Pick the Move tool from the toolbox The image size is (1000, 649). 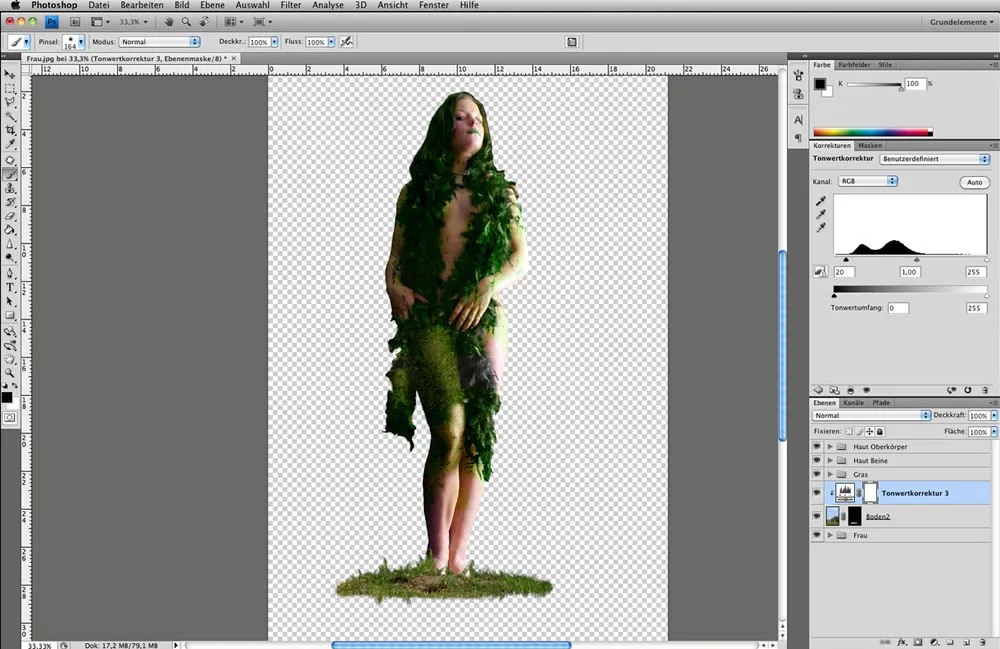coord(10,74)
